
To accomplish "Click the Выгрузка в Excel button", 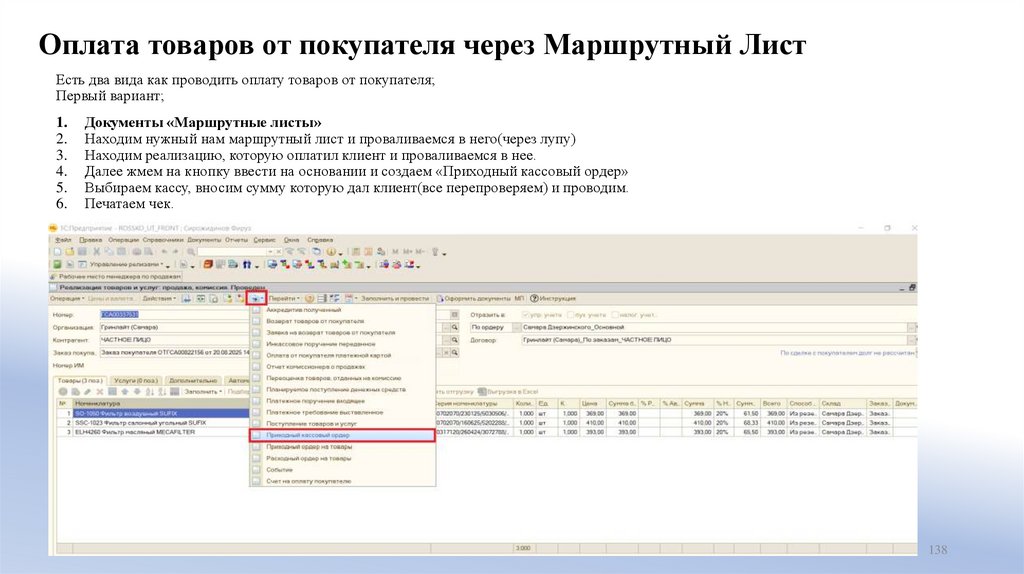I will 508,392.
